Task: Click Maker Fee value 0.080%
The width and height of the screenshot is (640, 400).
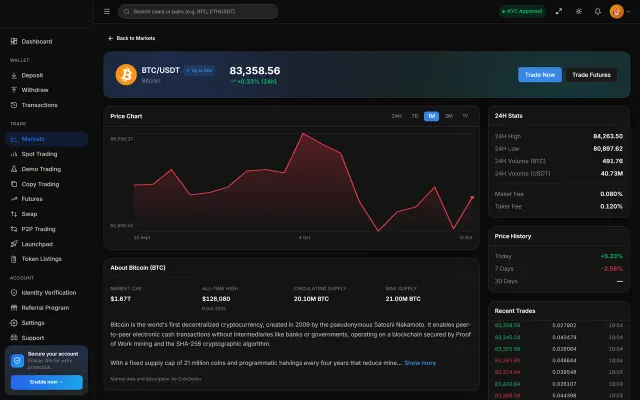Action: [x=611, y=194]
